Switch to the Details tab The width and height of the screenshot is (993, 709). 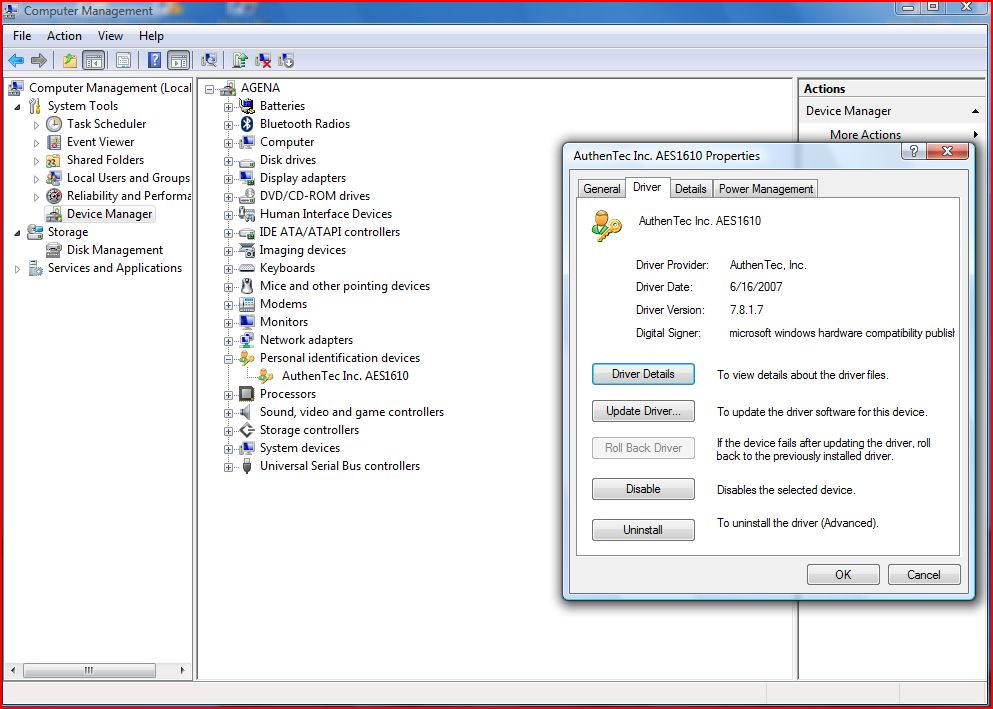690,189
